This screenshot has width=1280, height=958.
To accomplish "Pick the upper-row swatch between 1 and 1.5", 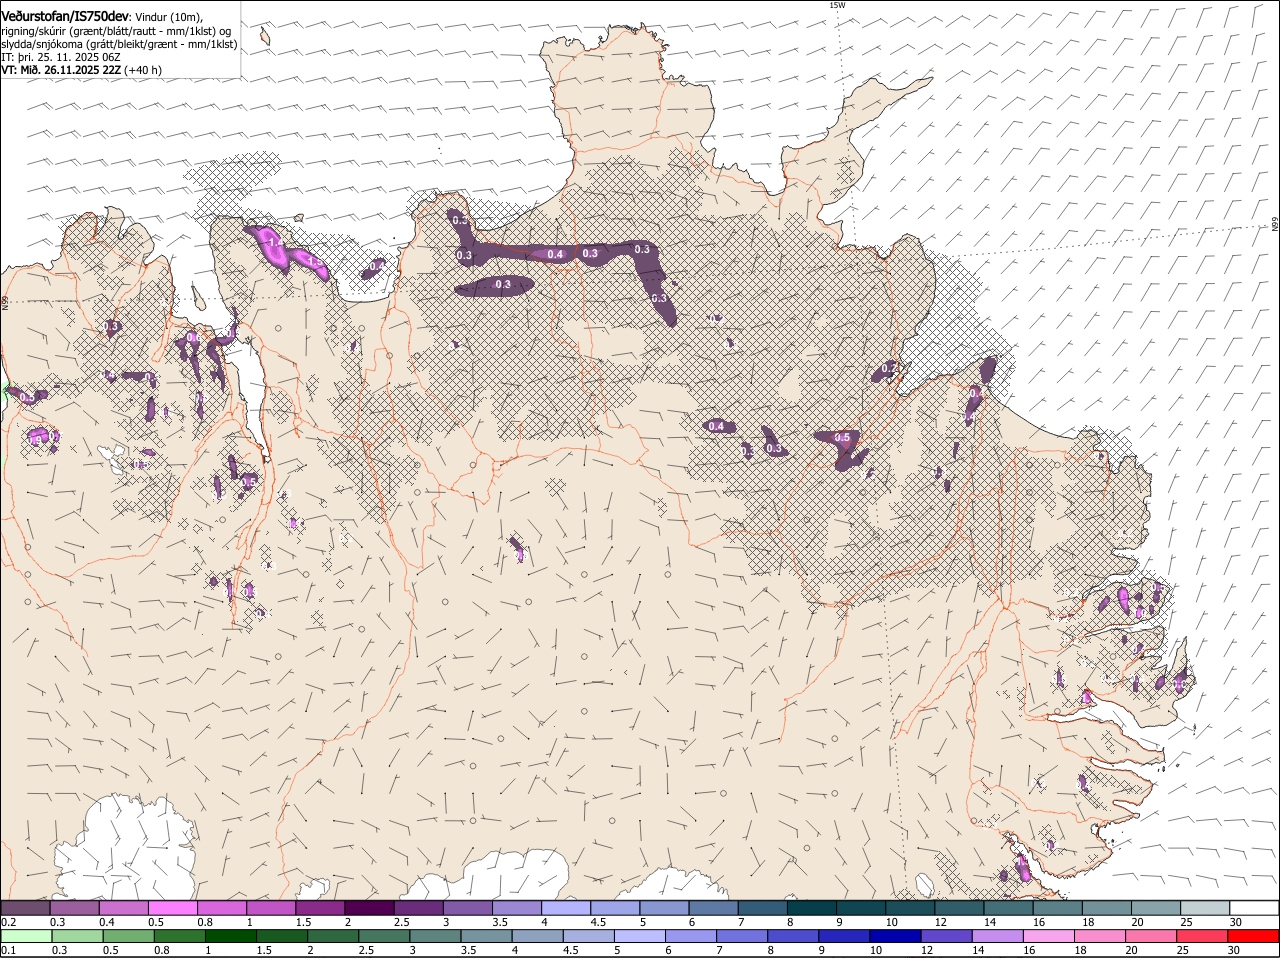I will pos(271,908).
